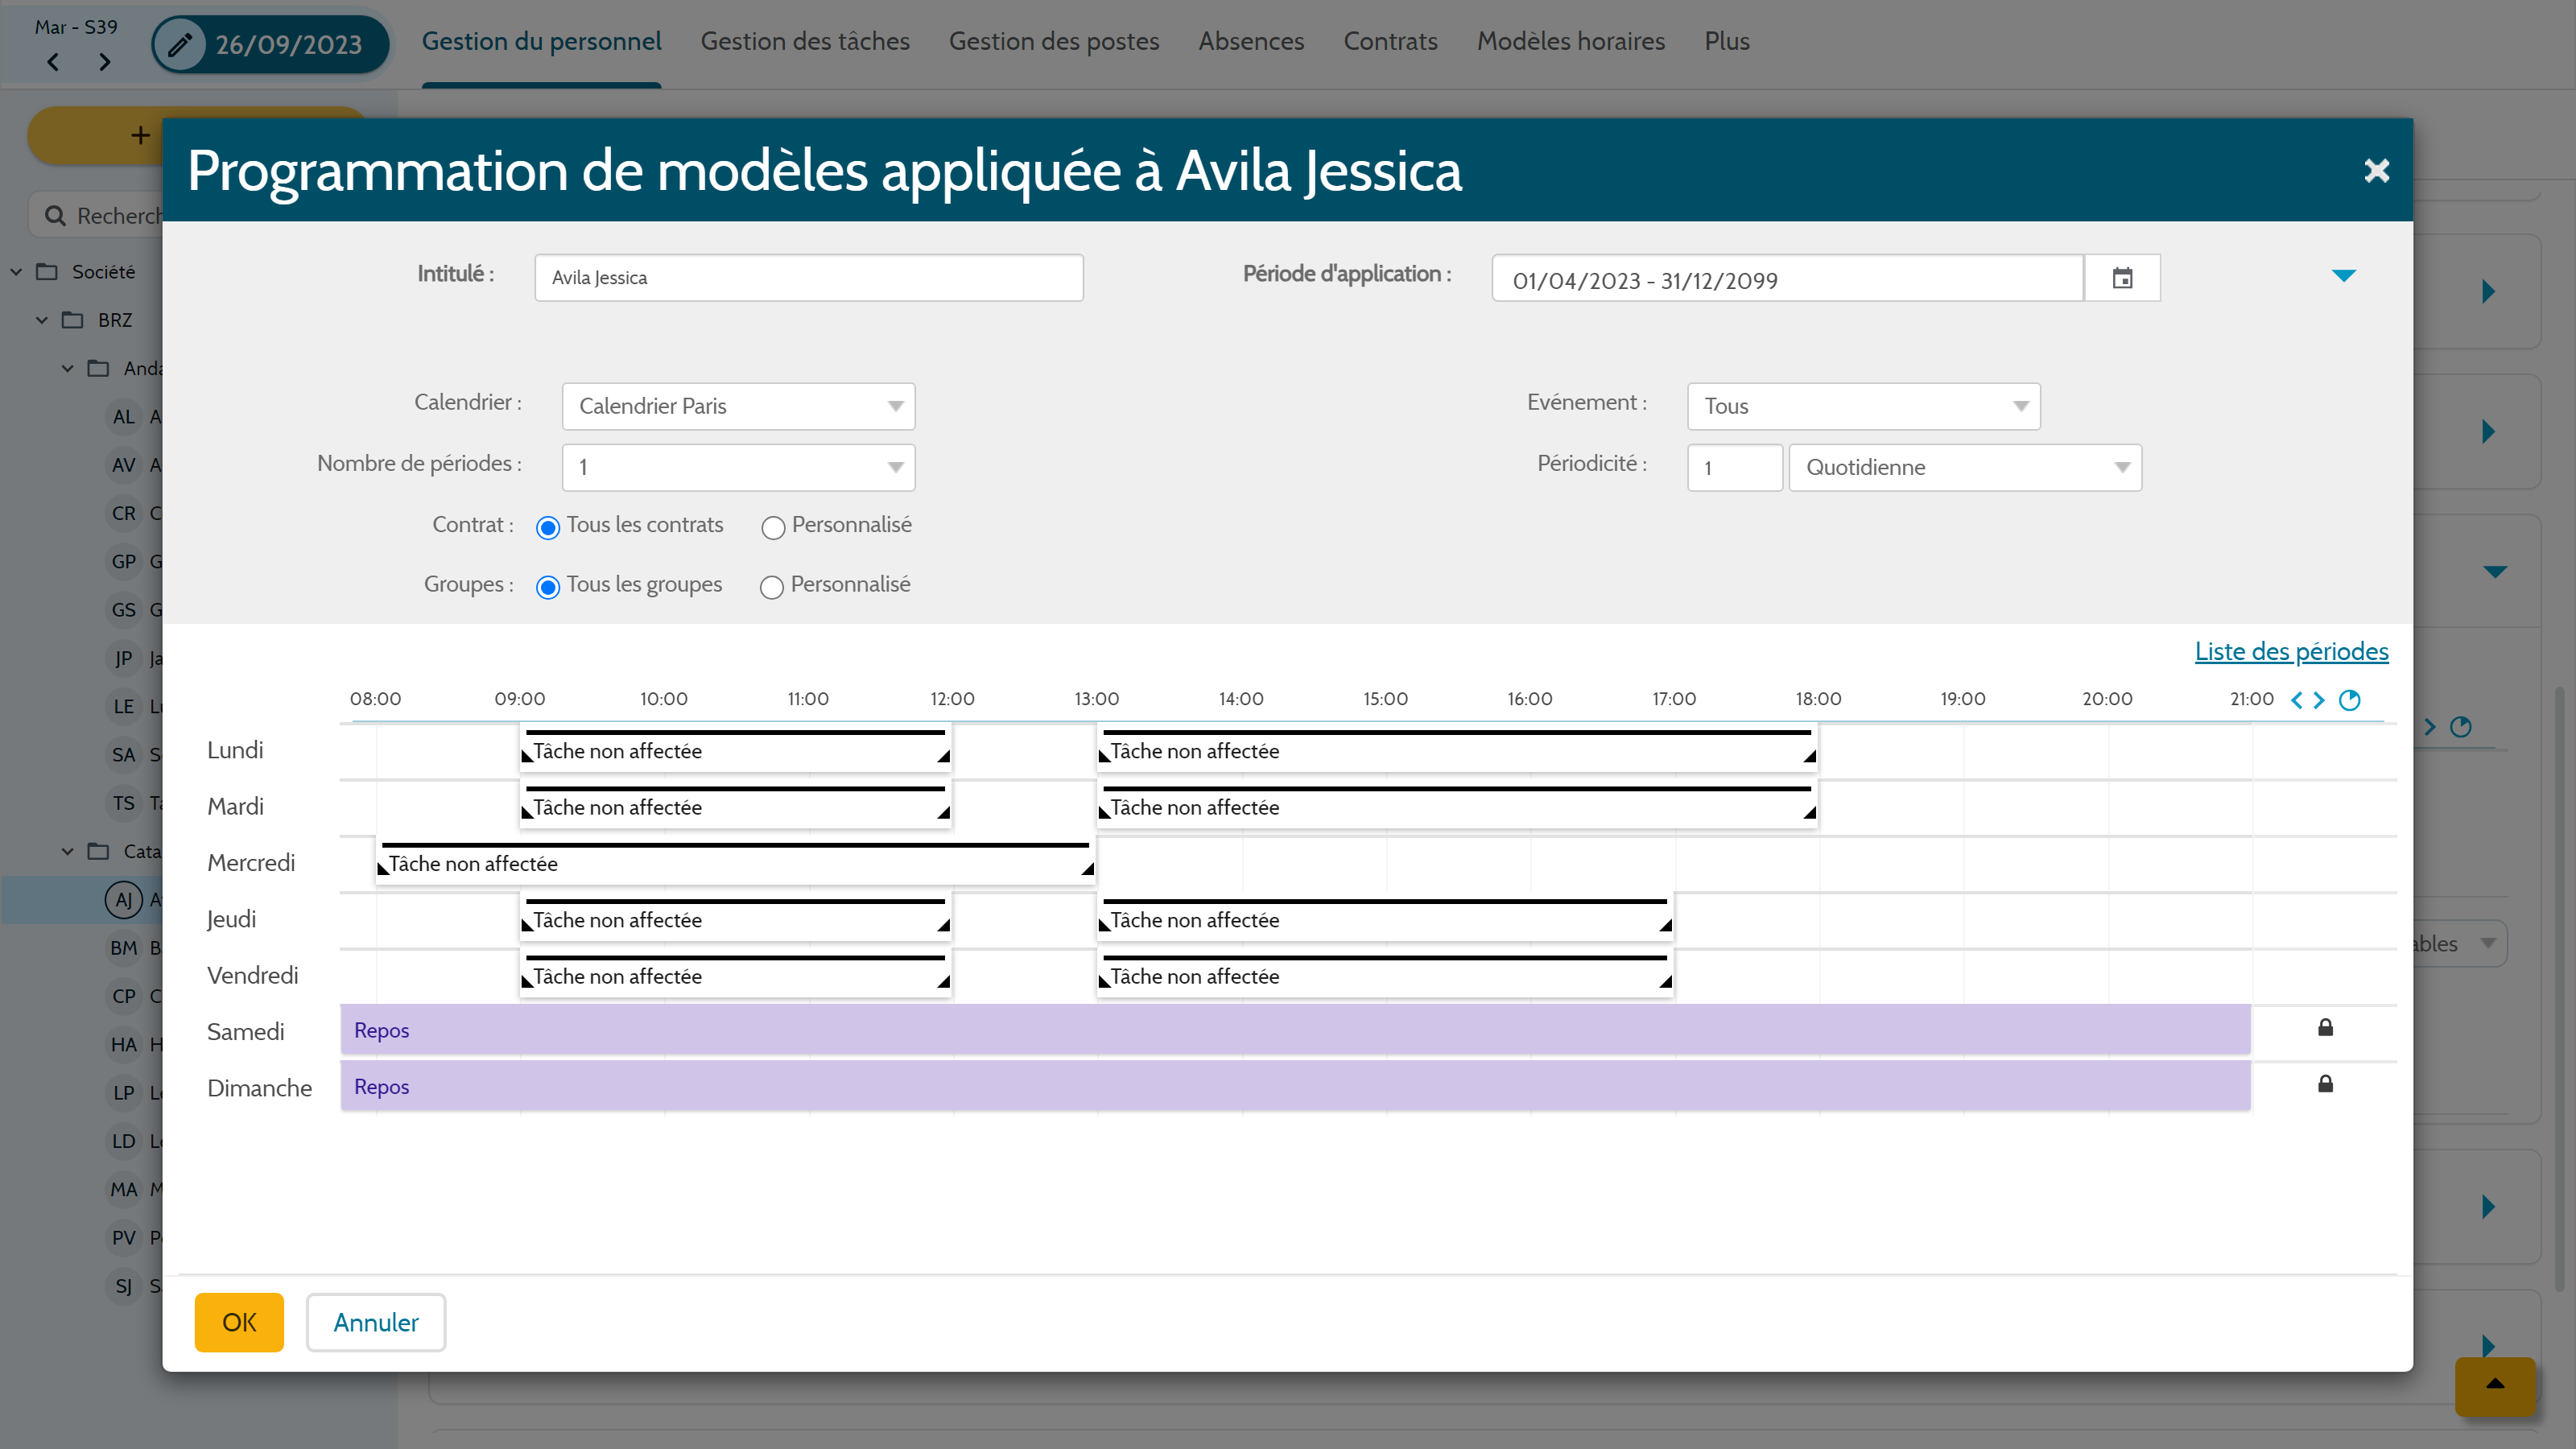
Task: Click the Dimanche Repos bar
Action: tap(1295, 1086)
